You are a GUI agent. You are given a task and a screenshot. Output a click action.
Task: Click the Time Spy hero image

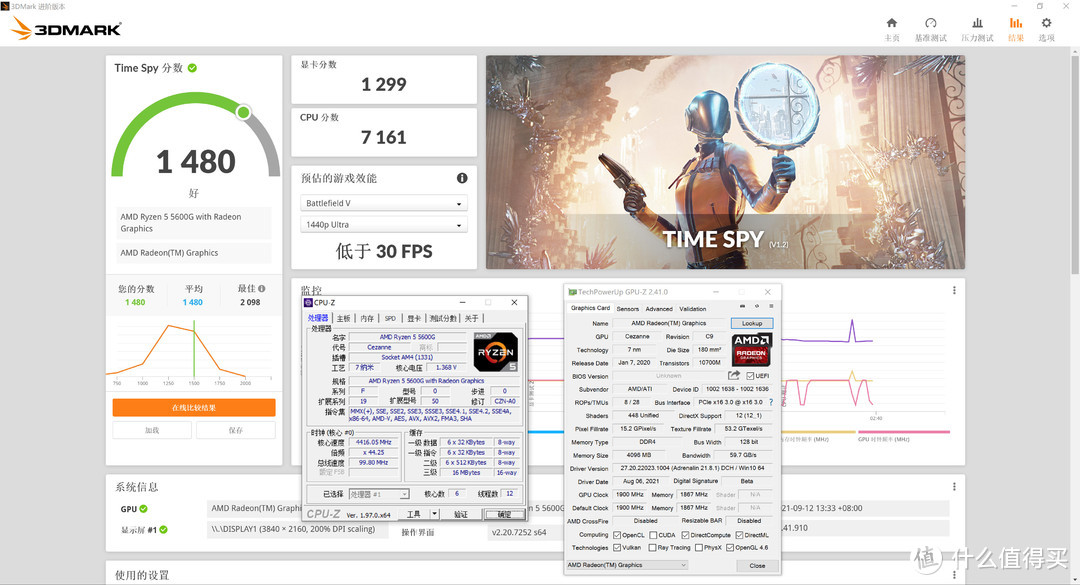click(725, 162)
